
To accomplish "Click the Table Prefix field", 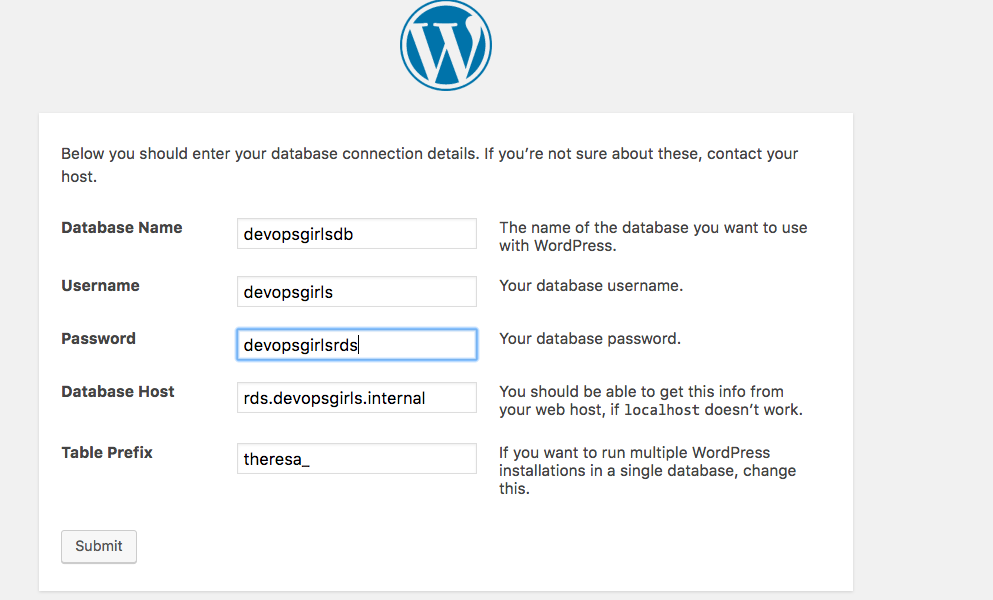I will click(357, 459).
